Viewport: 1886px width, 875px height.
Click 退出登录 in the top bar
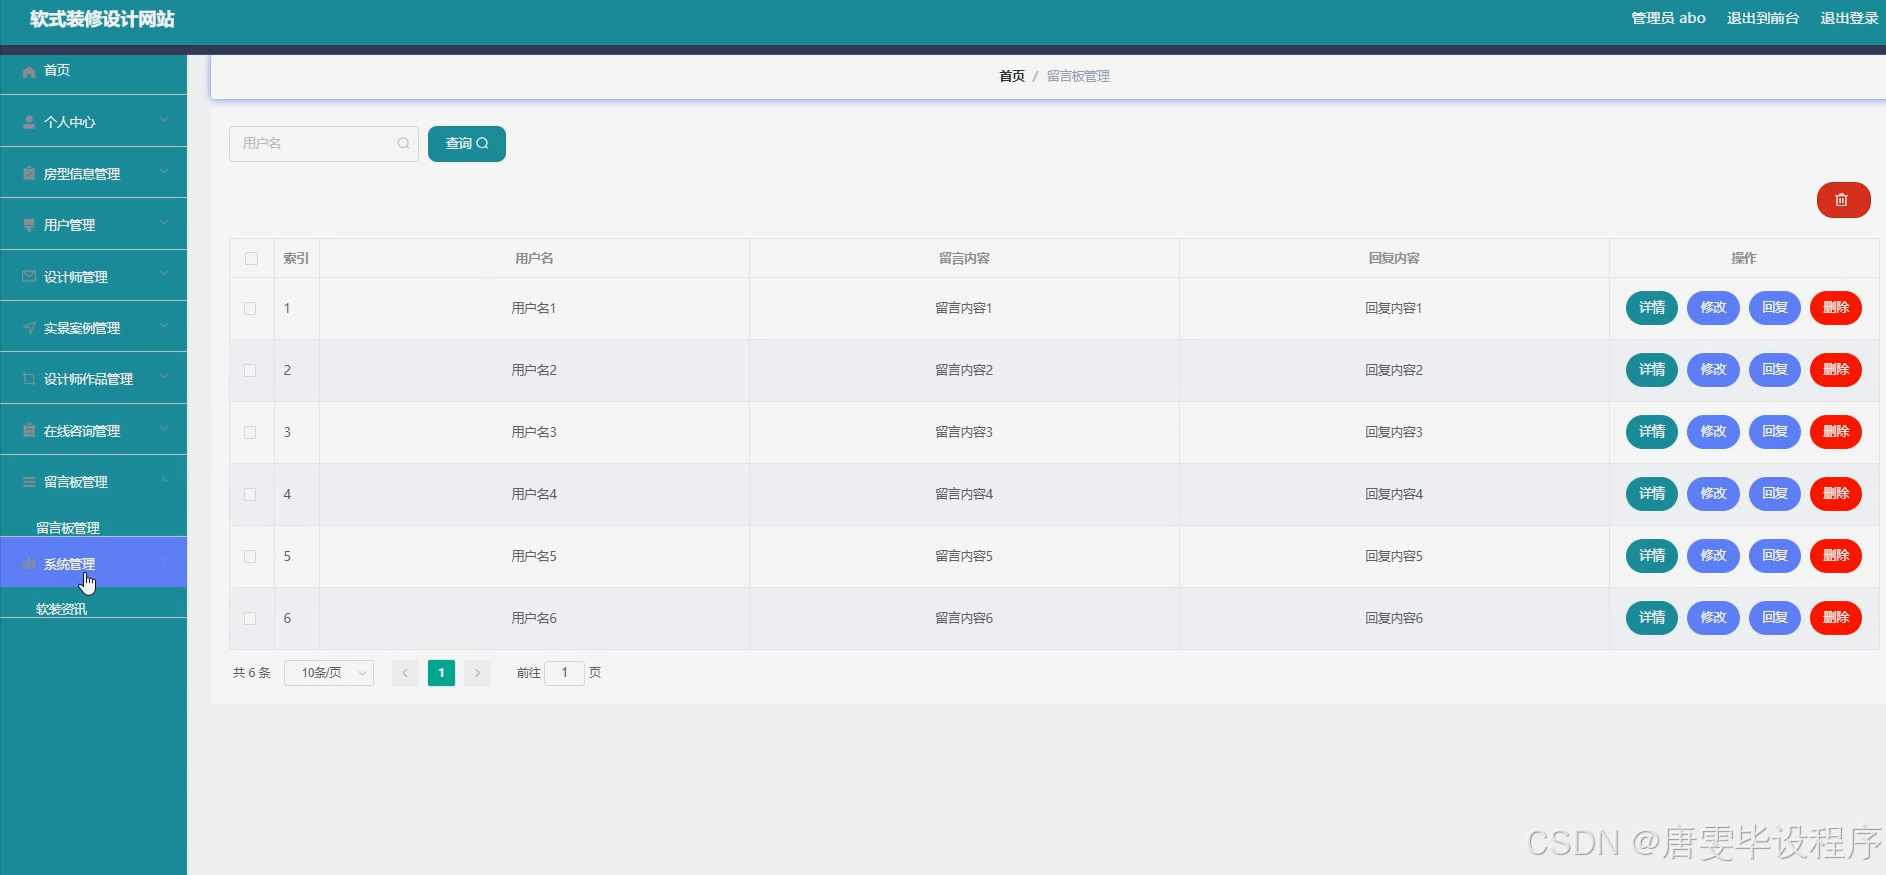pos(1849,18)
